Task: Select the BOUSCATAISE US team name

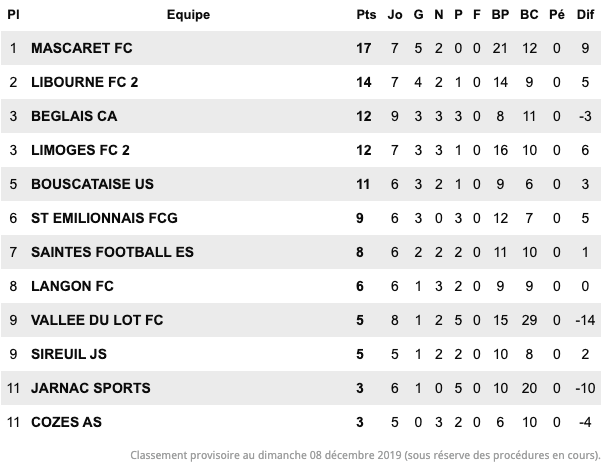Action: point(92,184)
